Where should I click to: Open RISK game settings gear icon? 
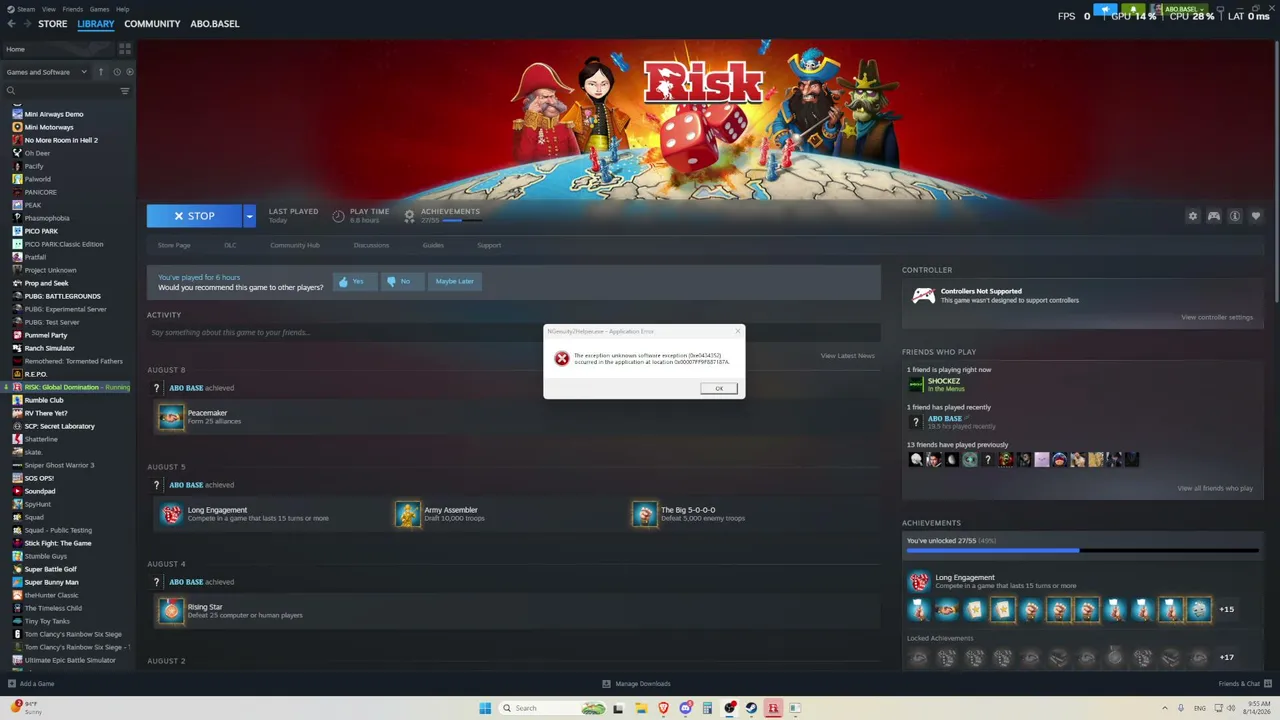click(1192, 216)
